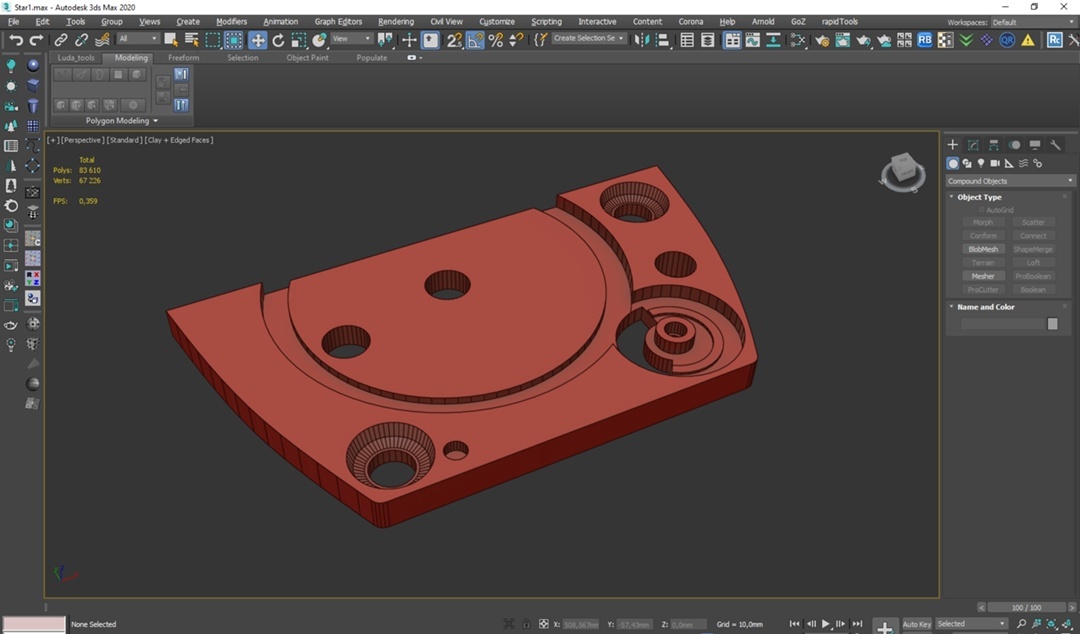Activate the Unlink Selection tool
Image resolution: width=1080 pixels, height=634 pixels.
81,40
